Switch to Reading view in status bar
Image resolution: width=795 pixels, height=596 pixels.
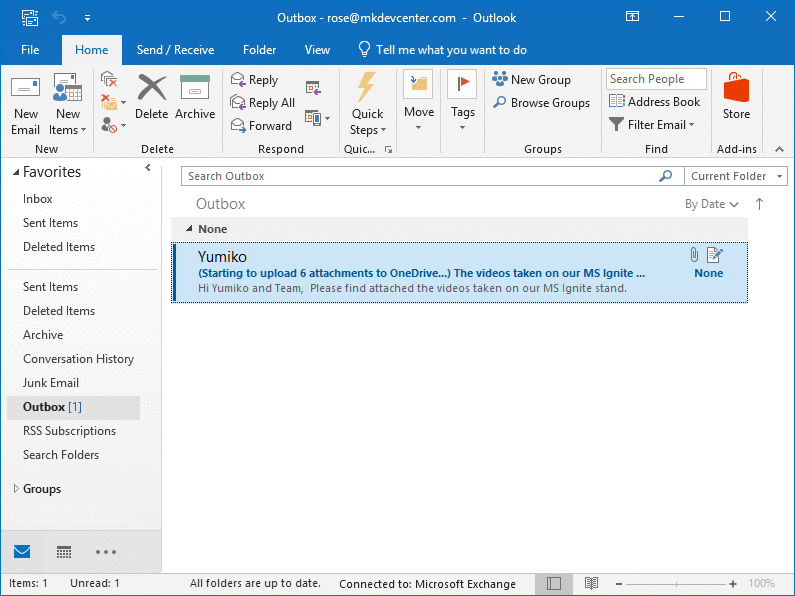591,583
